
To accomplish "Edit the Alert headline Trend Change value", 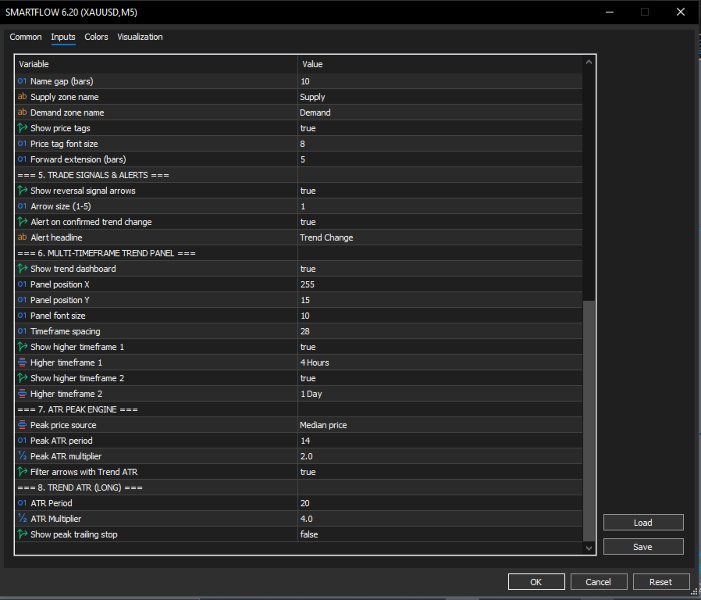I will click(x=440, y=238).
